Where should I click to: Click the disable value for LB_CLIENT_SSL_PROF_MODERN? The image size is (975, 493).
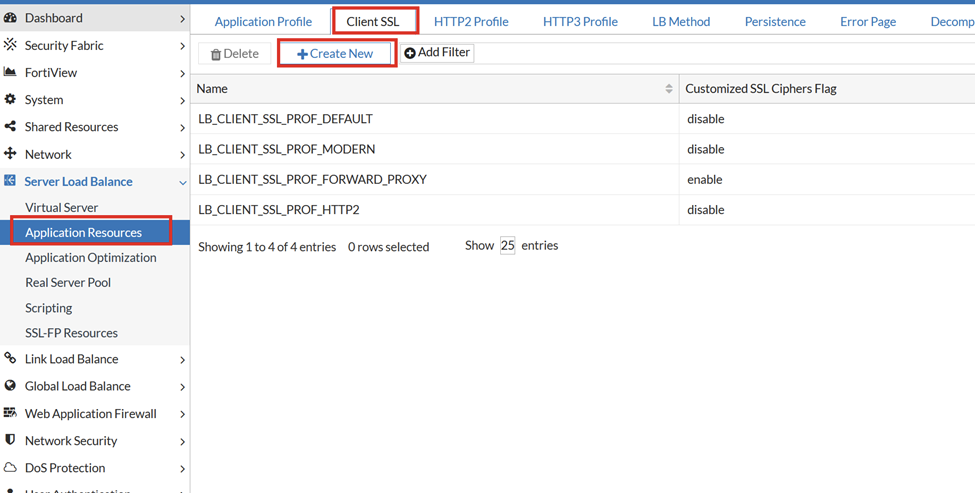pyautogui.click(x=706, y=149)
